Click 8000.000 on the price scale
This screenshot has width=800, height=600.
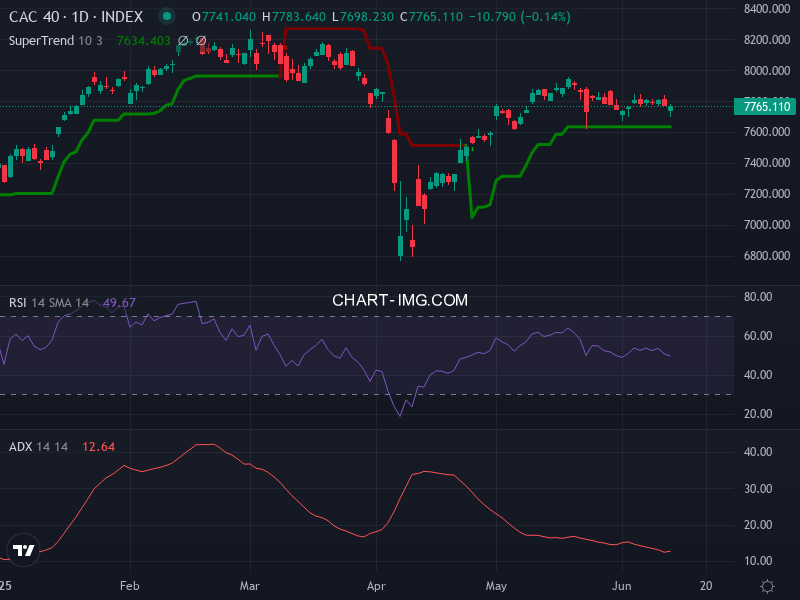click(x=767, y=70)
